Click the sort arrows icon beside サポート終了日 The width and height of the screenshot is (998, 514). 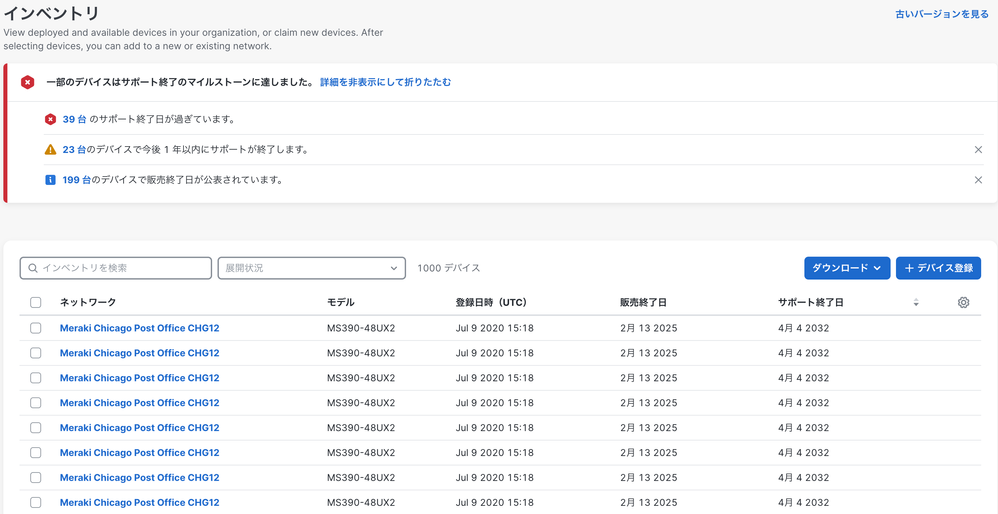pyautogui.click(x=916, y=302)
